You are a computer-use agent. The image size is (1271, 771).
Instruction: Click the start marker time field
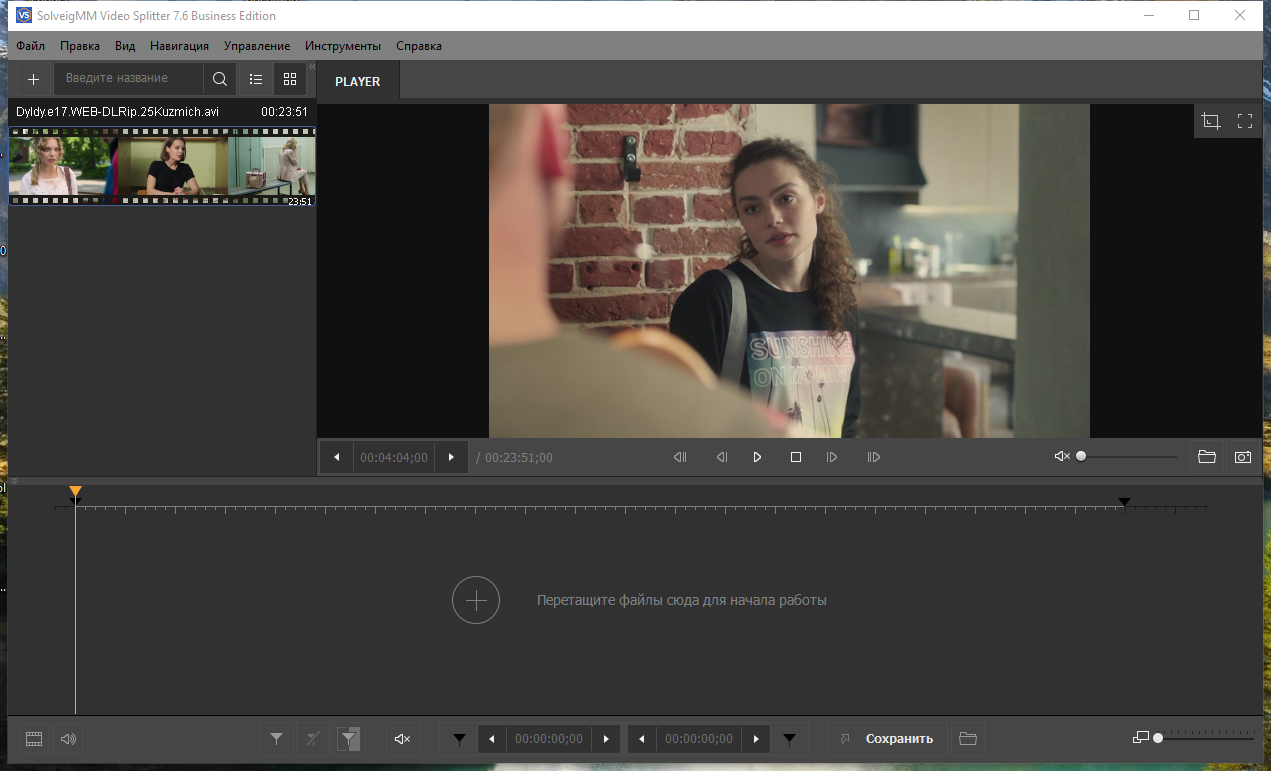[549, 739]
